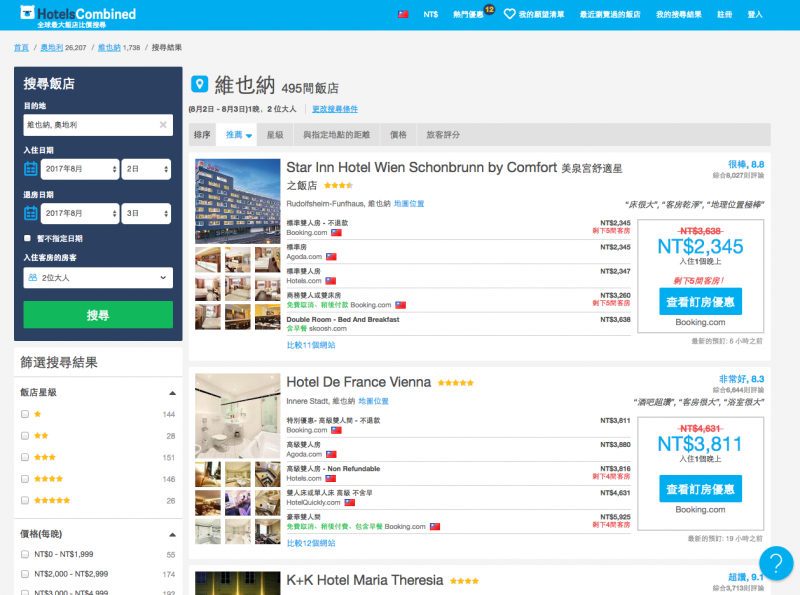Click Star Inn rating 很棒, 8.8

pyautogui.click(x=746, y=164)
